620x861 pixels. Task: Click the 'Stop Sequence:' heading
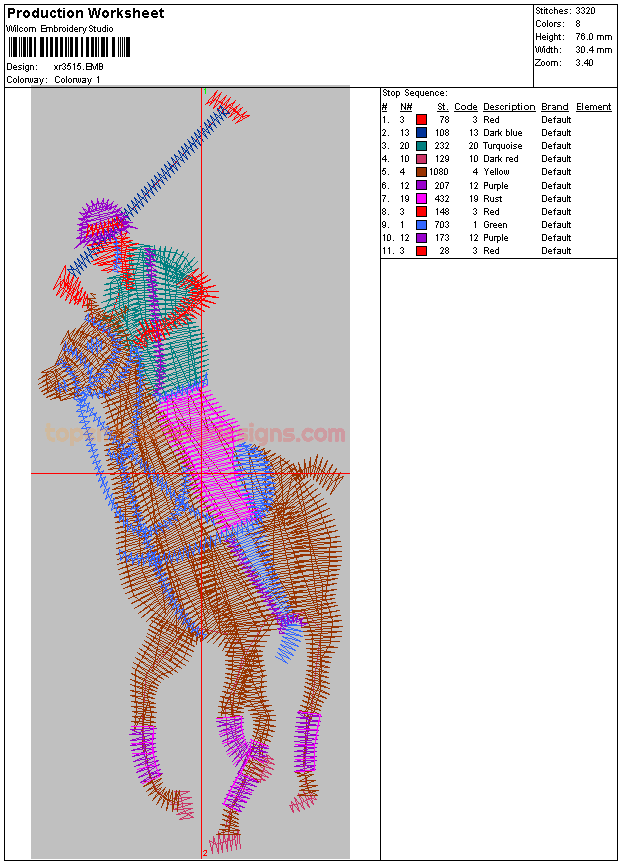pos(415,93)
